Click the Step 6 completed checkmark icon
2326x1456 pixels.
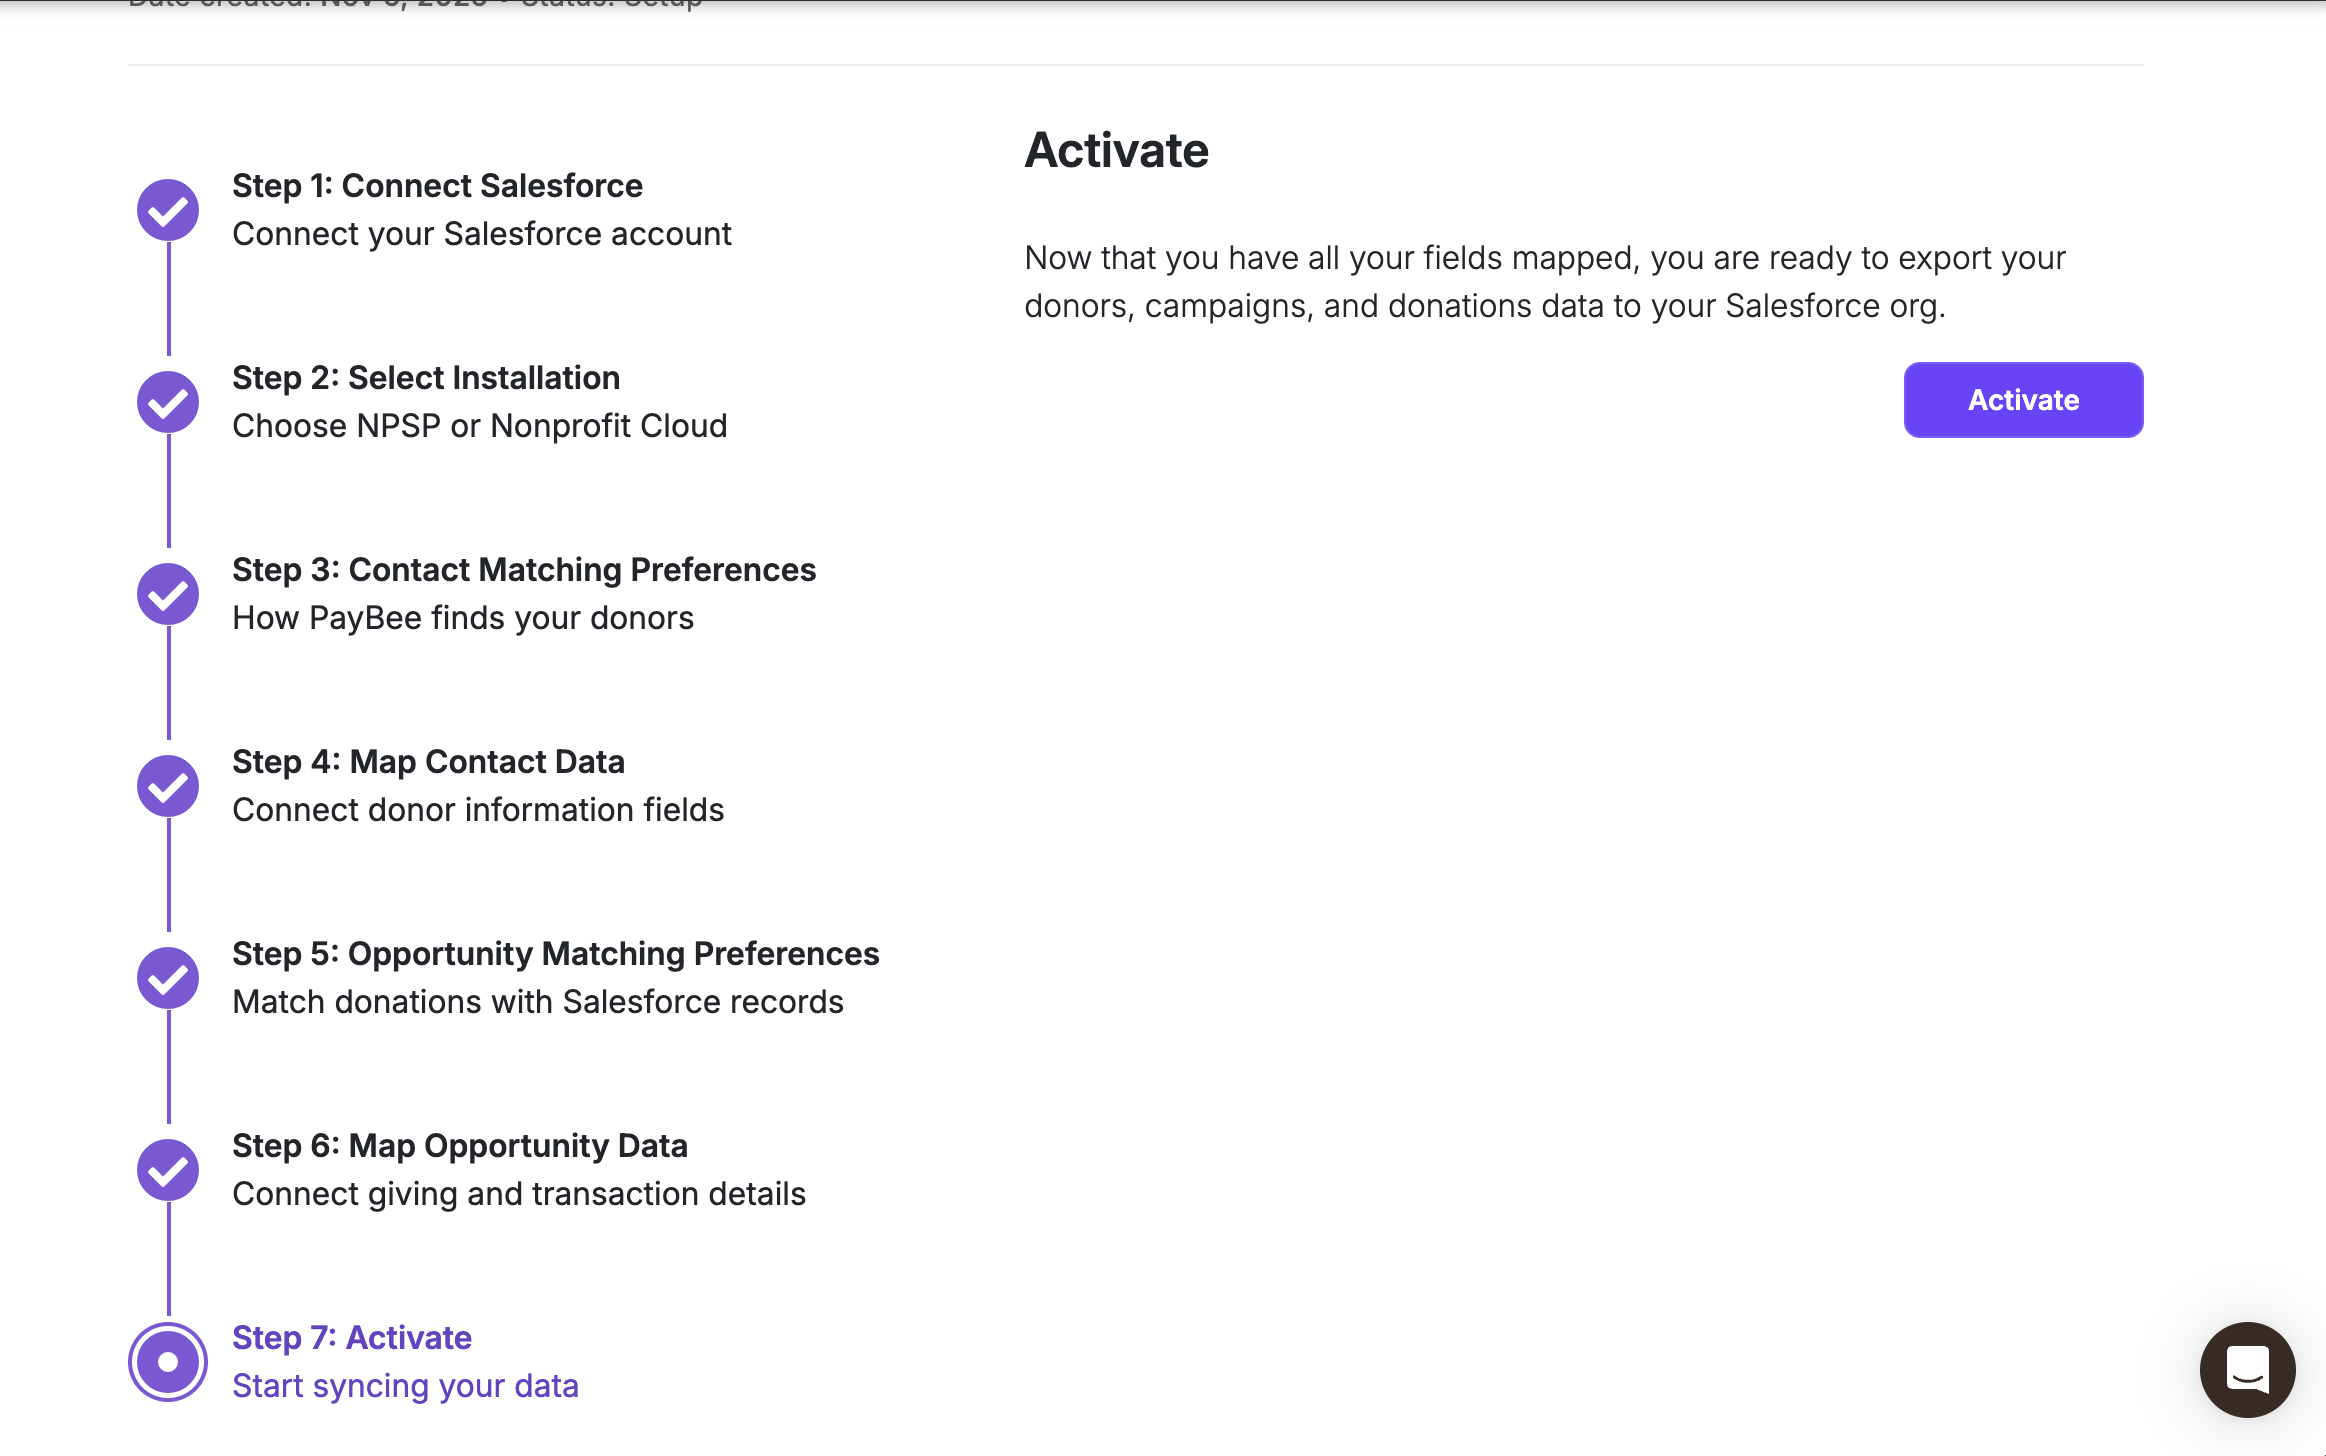(x=168, y=1170)
